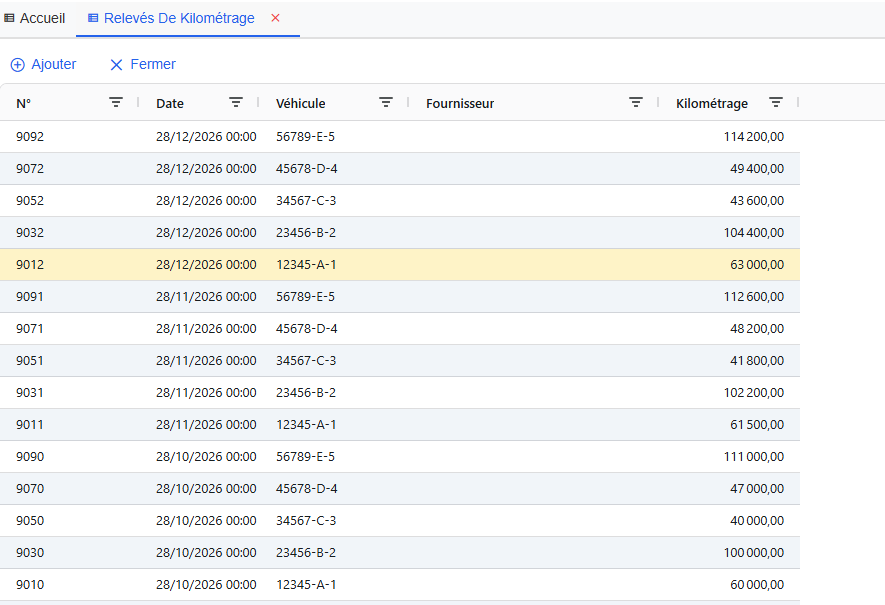Select row 9071 for vehicle 45678-D-4

coord(30,328)
